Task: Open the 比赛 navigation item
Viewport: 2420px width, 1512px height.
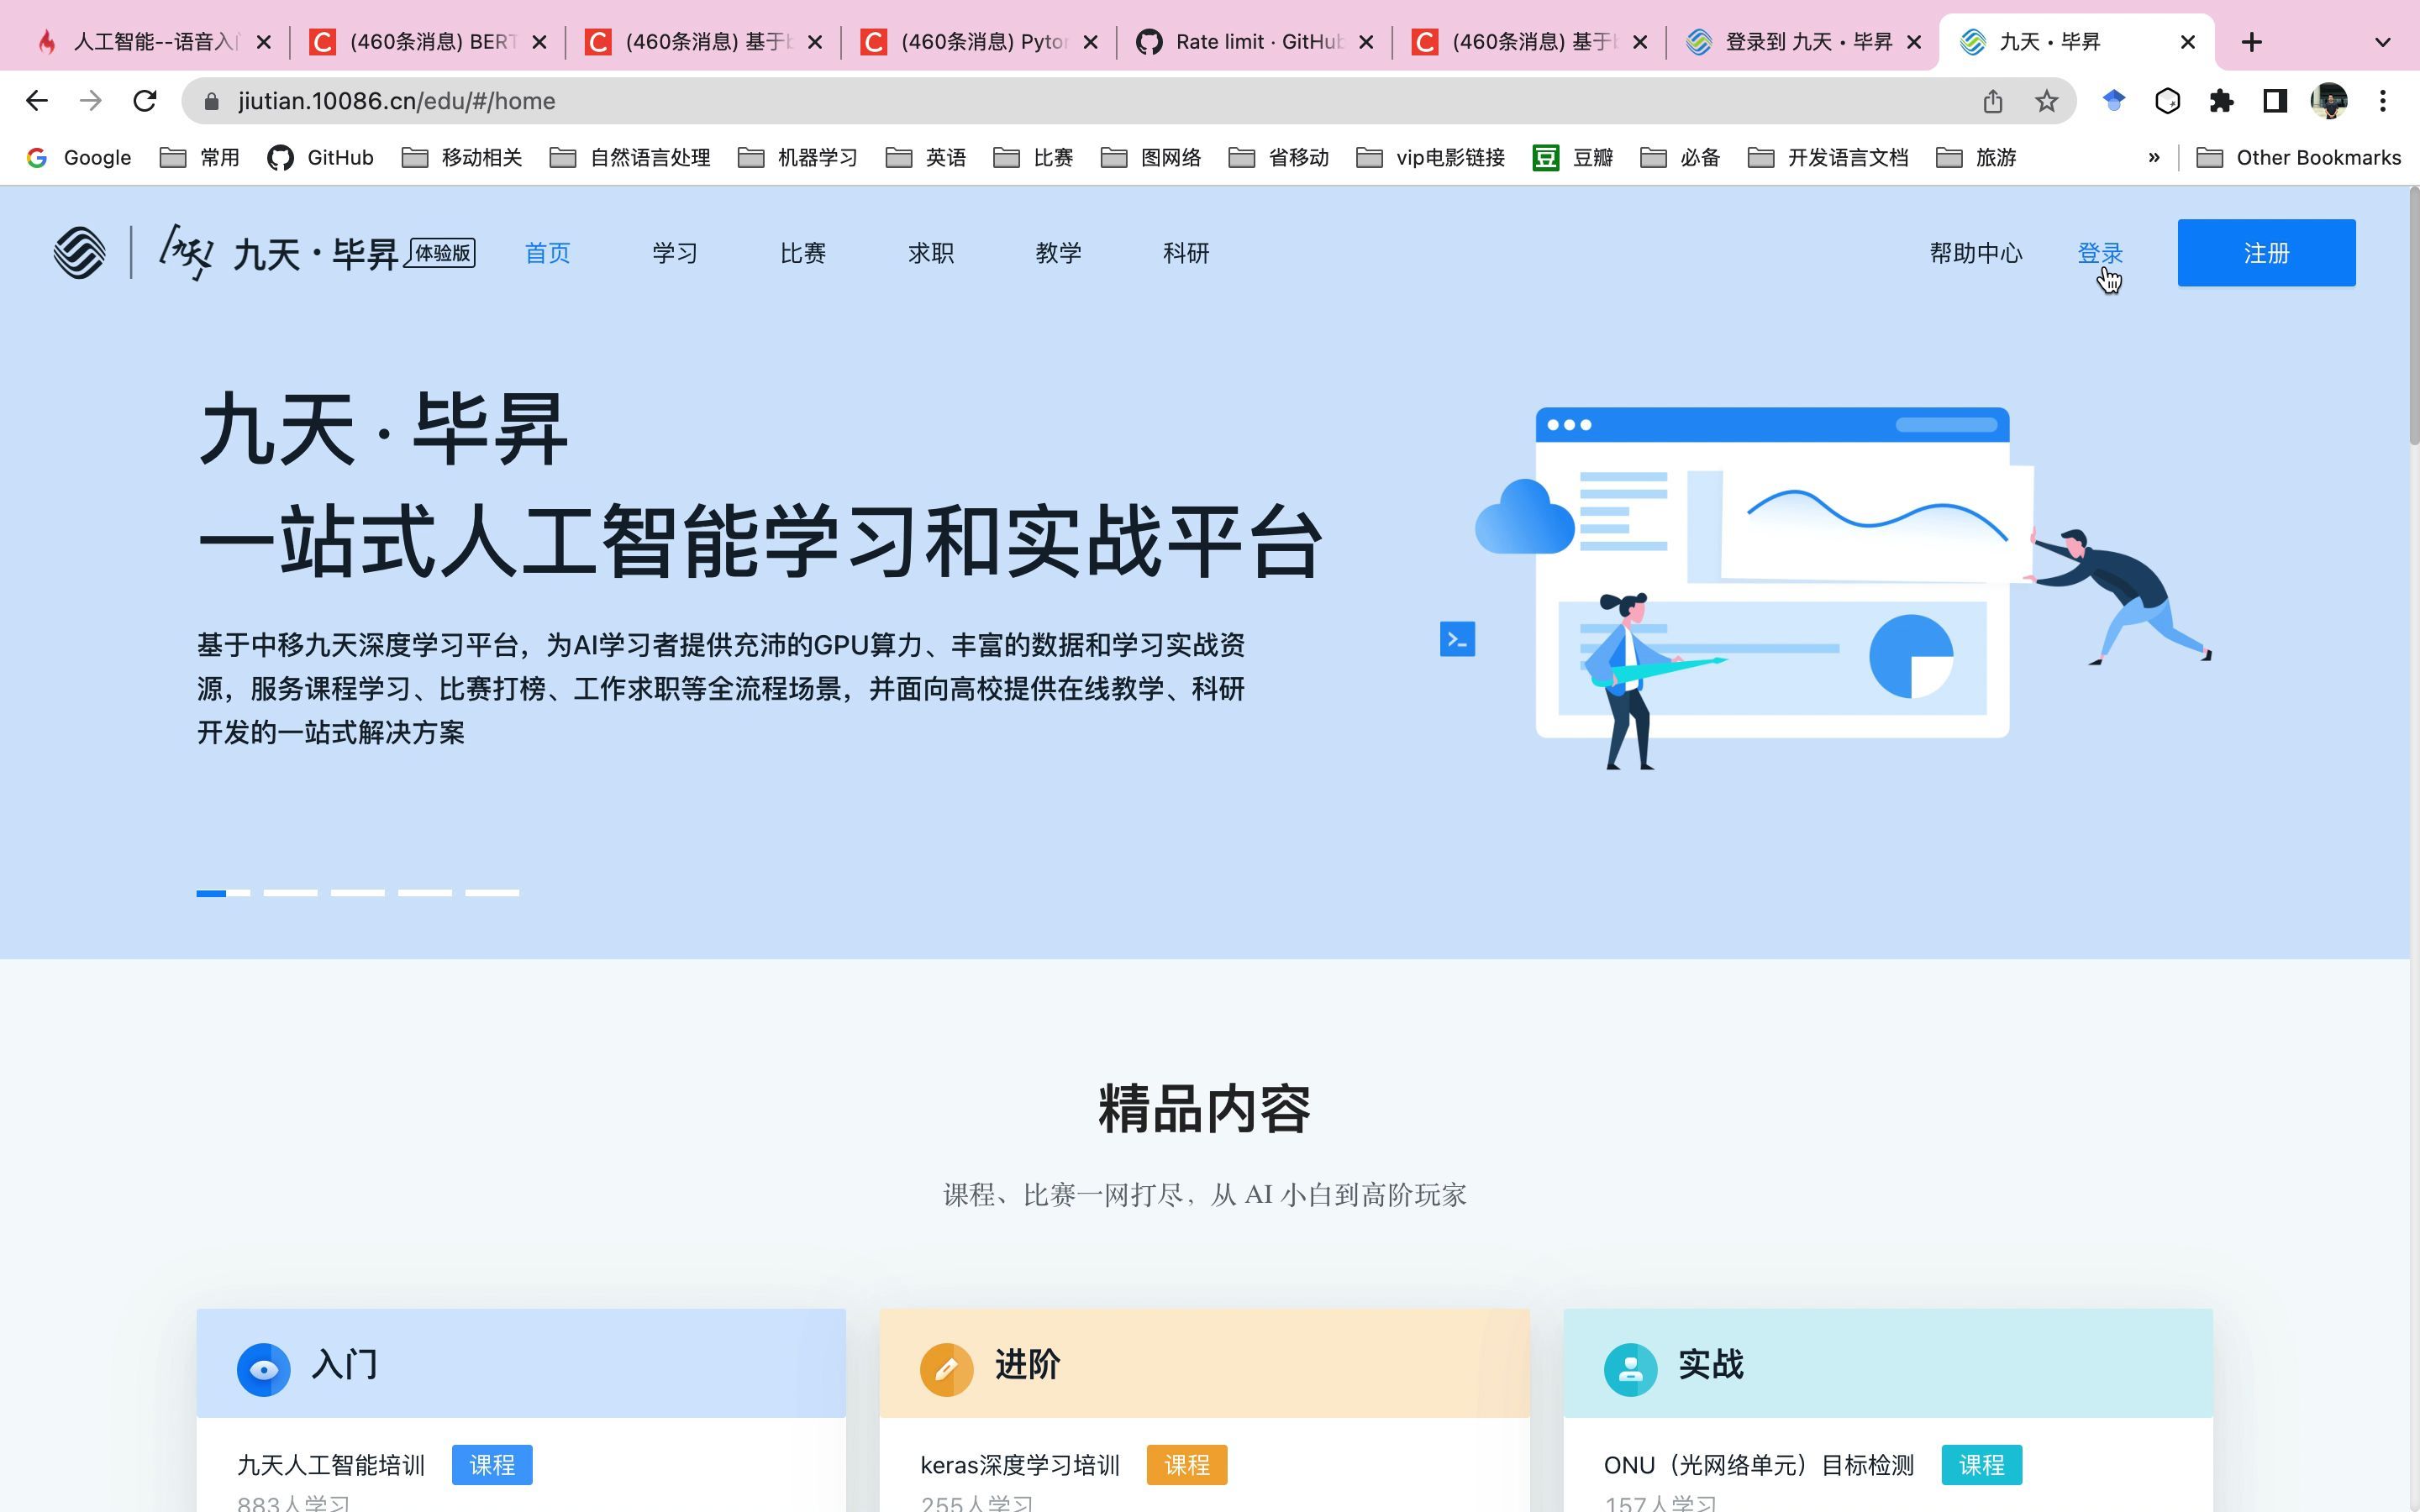Action: (802, 253)
